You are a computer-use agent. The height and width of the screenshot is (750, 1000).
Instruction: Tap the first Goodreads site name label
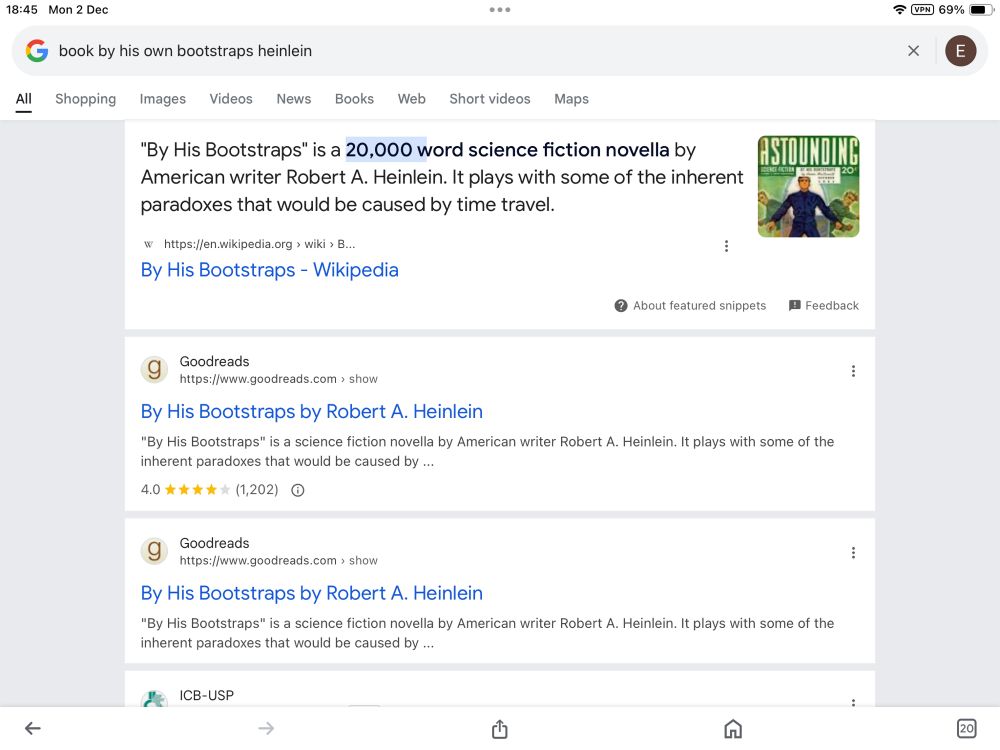214,361
